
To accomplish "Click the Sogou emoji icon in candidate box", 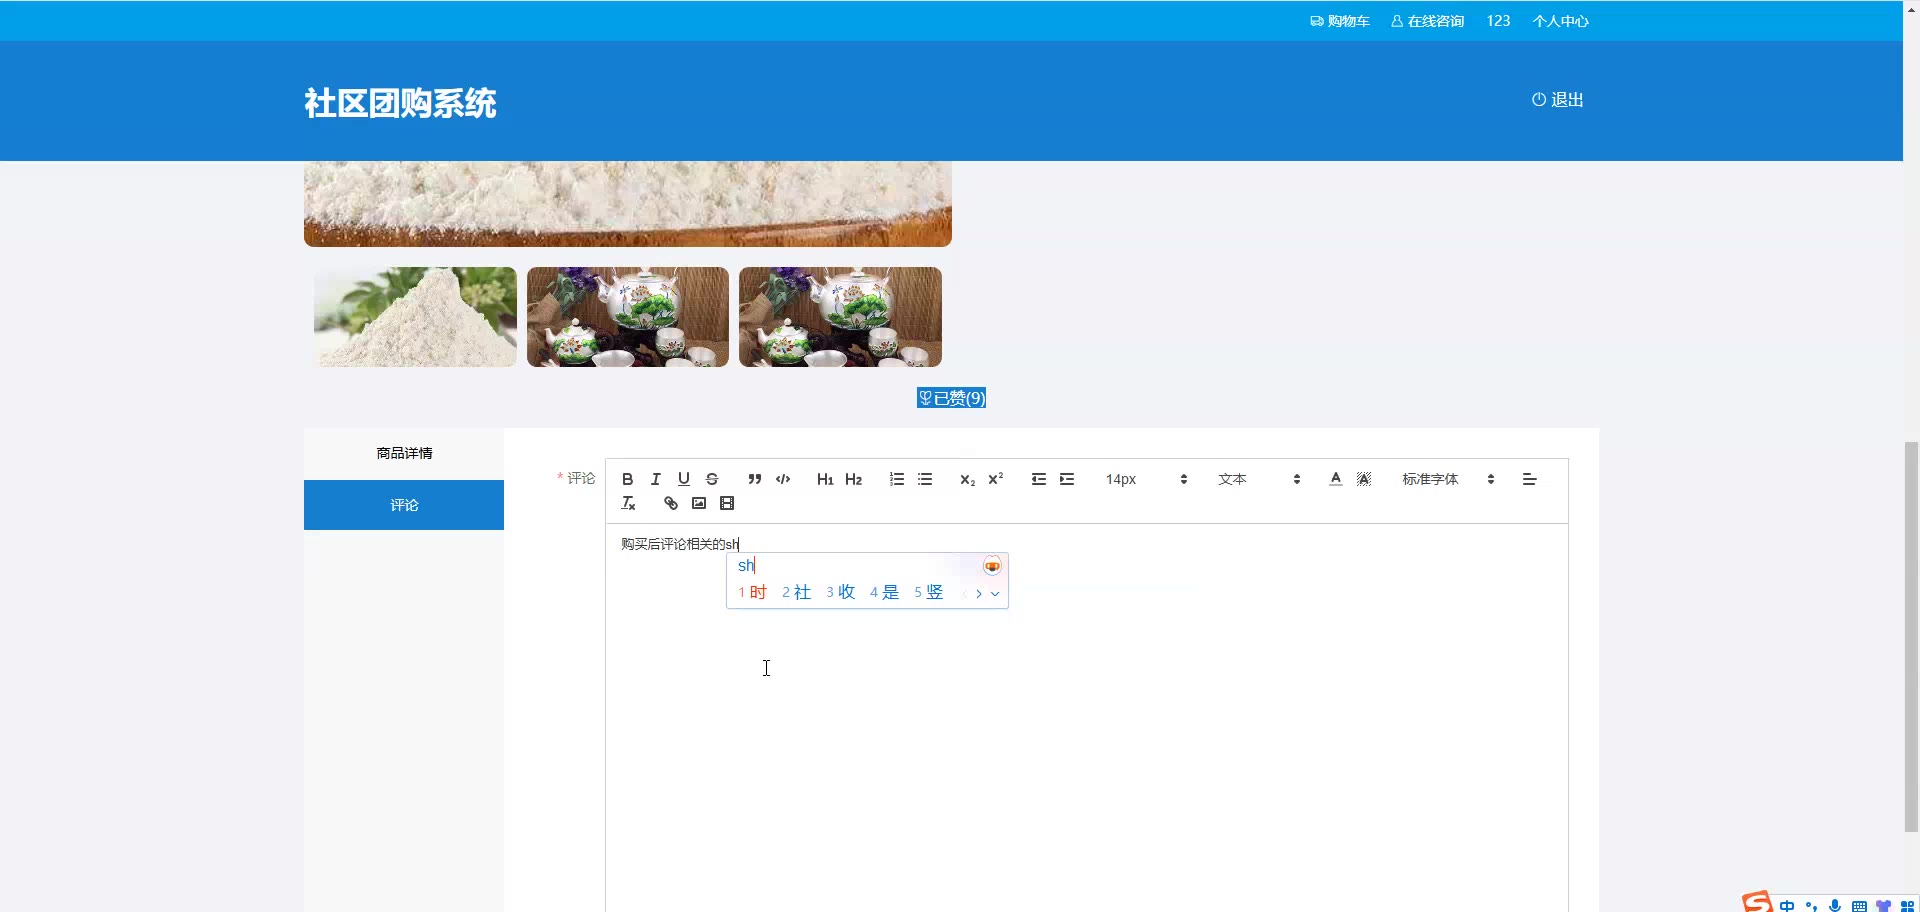I will pyautogui.click(x=992, y=566).
